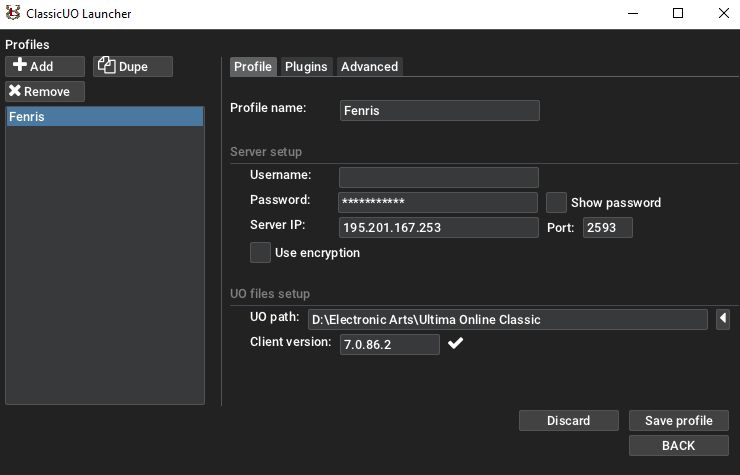Viewport: 740px width, 475px height.
Task: Duplicate the selected profile with Dupe
Action: 133,67
